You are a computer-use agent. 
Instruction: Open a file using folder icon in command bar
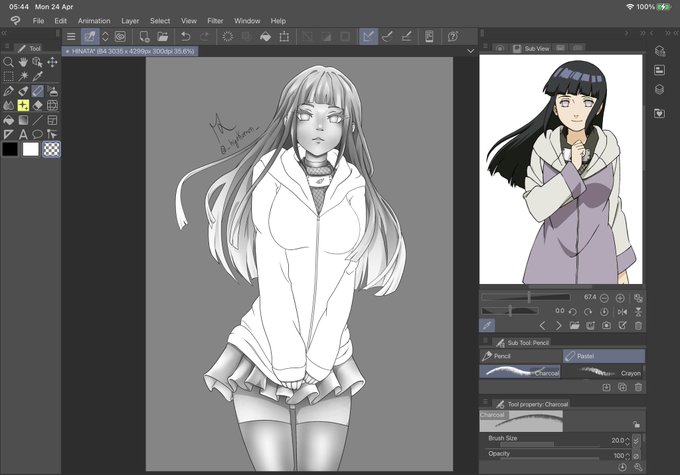click(x=163, y=36)
